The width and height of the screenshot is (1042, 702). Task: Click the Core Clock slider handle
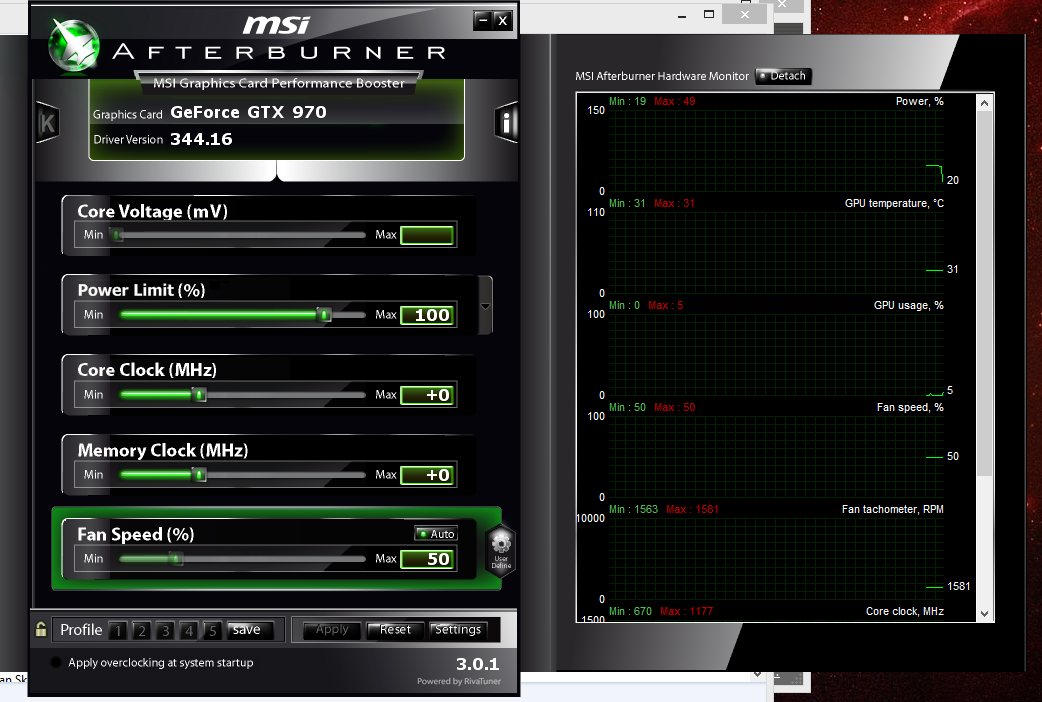199,395
